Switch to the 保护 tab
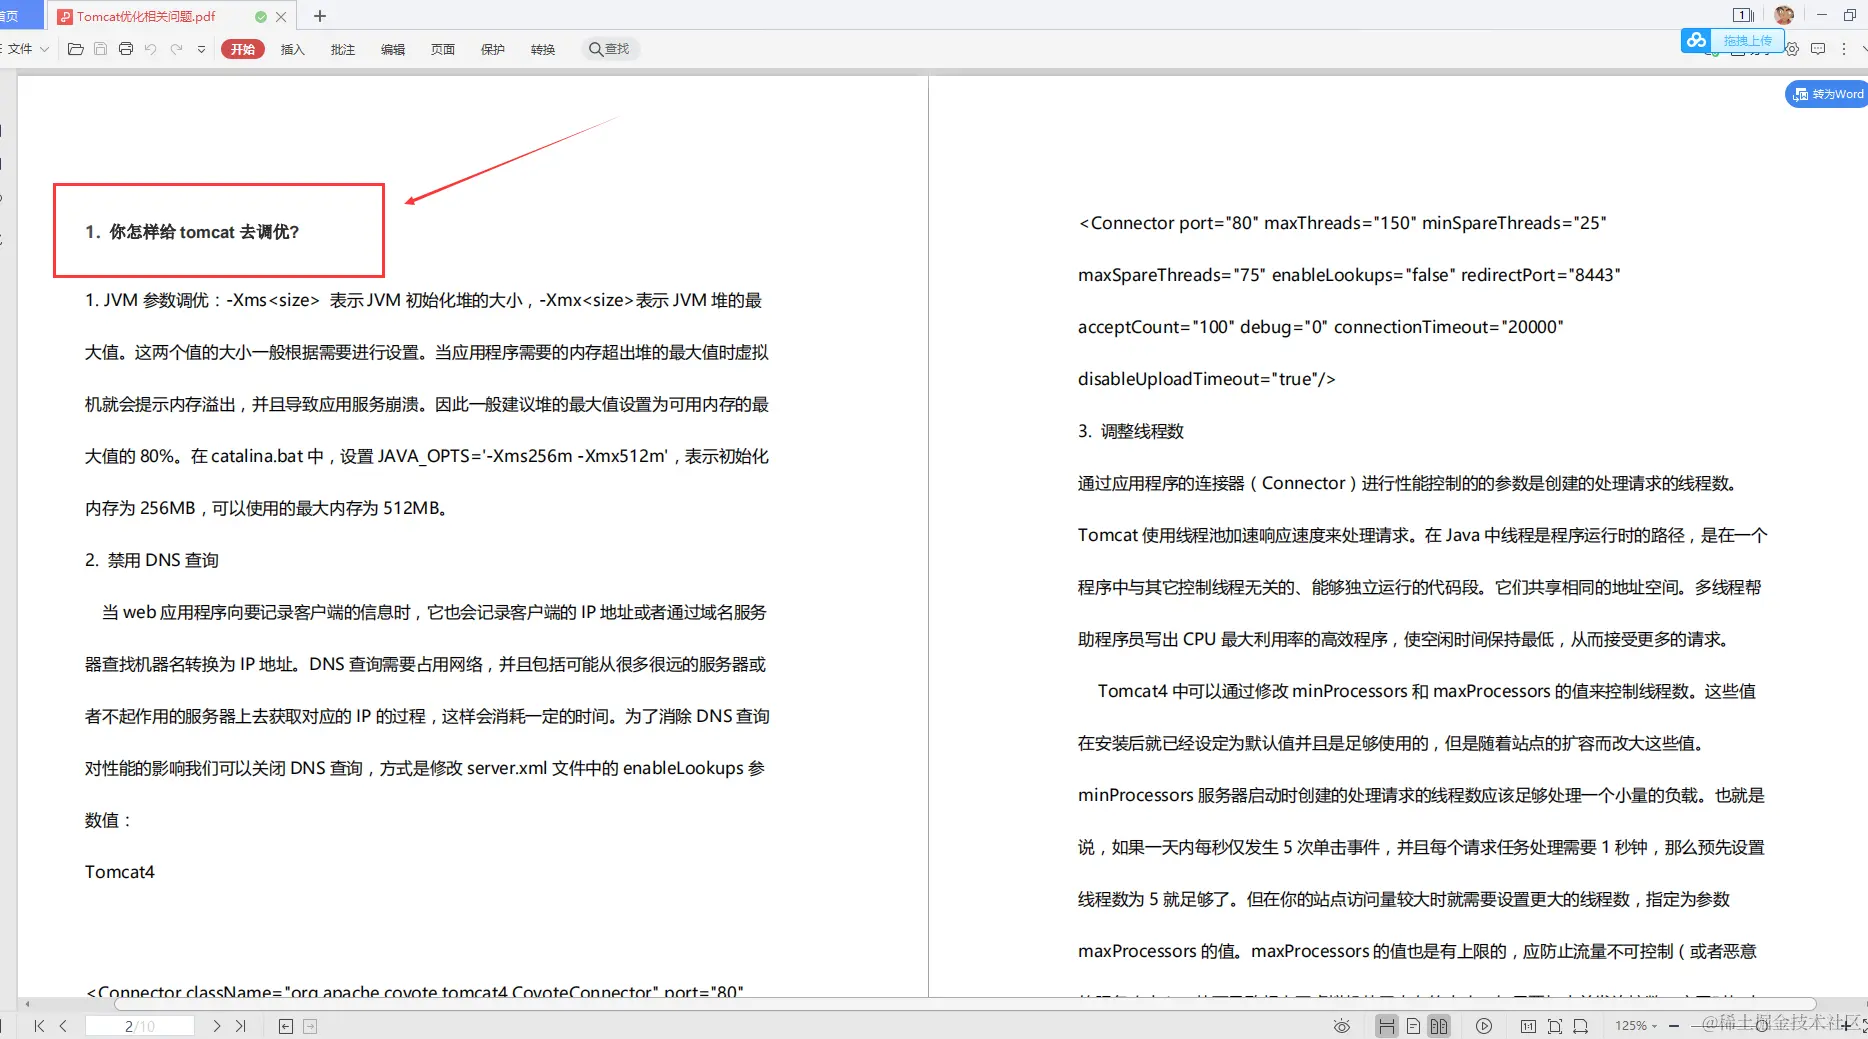Viewport: 1868px width, 1039px height. 493,49
